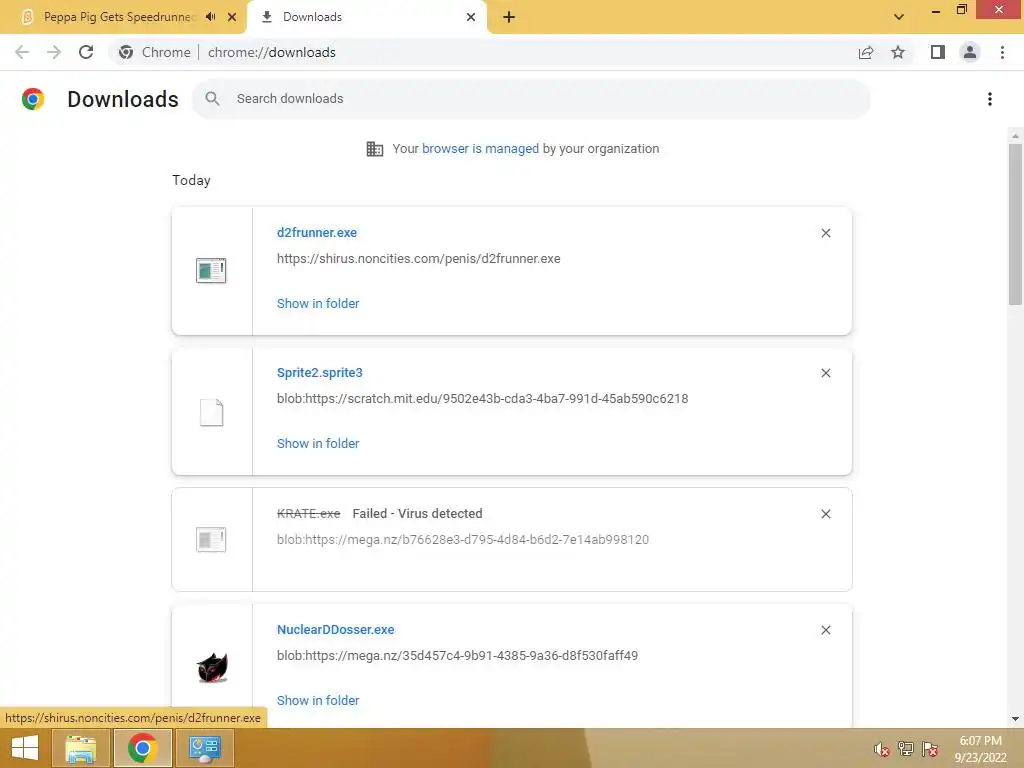Click the mega.nz 35d457c4 blob URL

(x=457, y=655)
